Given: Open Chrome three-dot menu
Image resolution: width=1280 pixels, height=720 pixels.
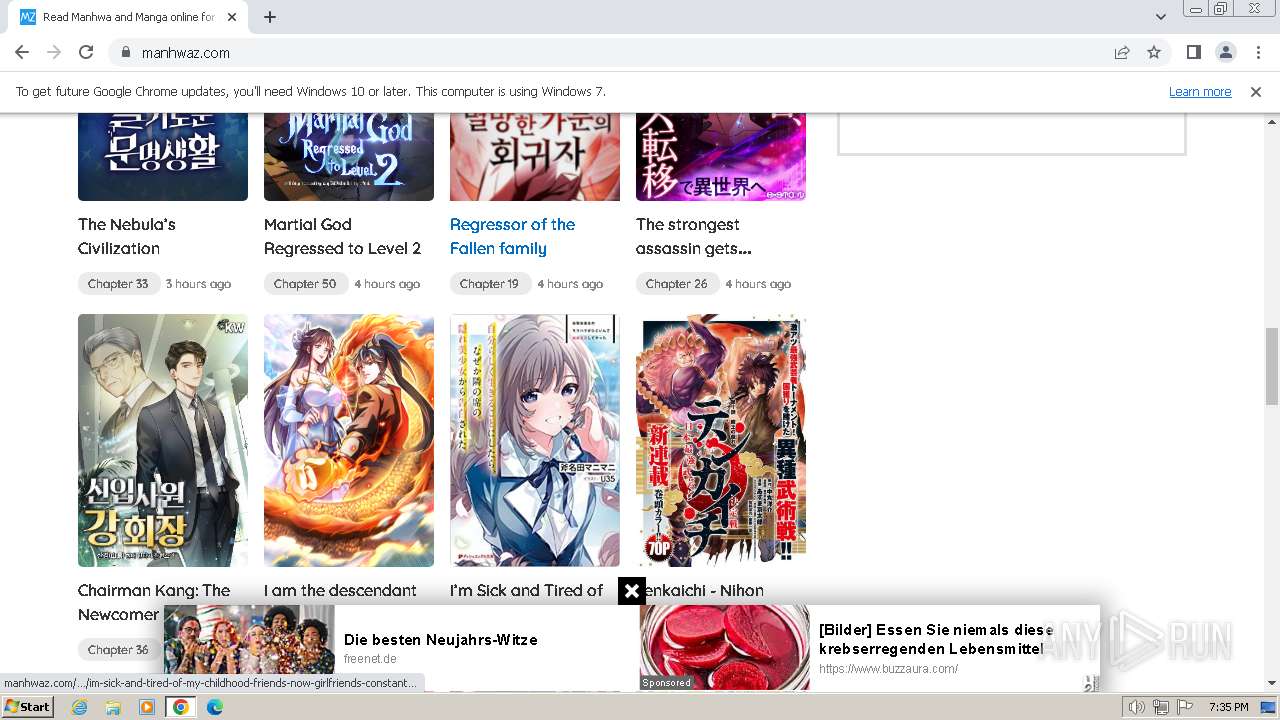Looking at the screenshot, I should 1257,52.
